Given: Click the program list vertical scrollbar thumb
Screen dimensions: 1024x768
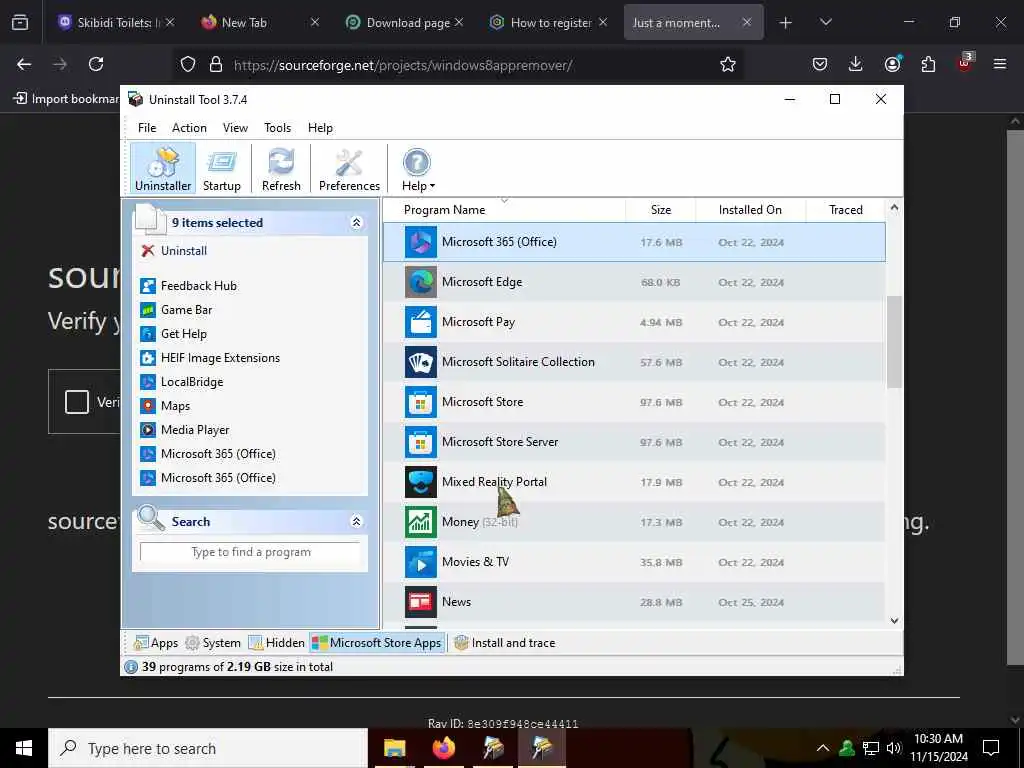Looking at the screenshot, I should 894,342.
